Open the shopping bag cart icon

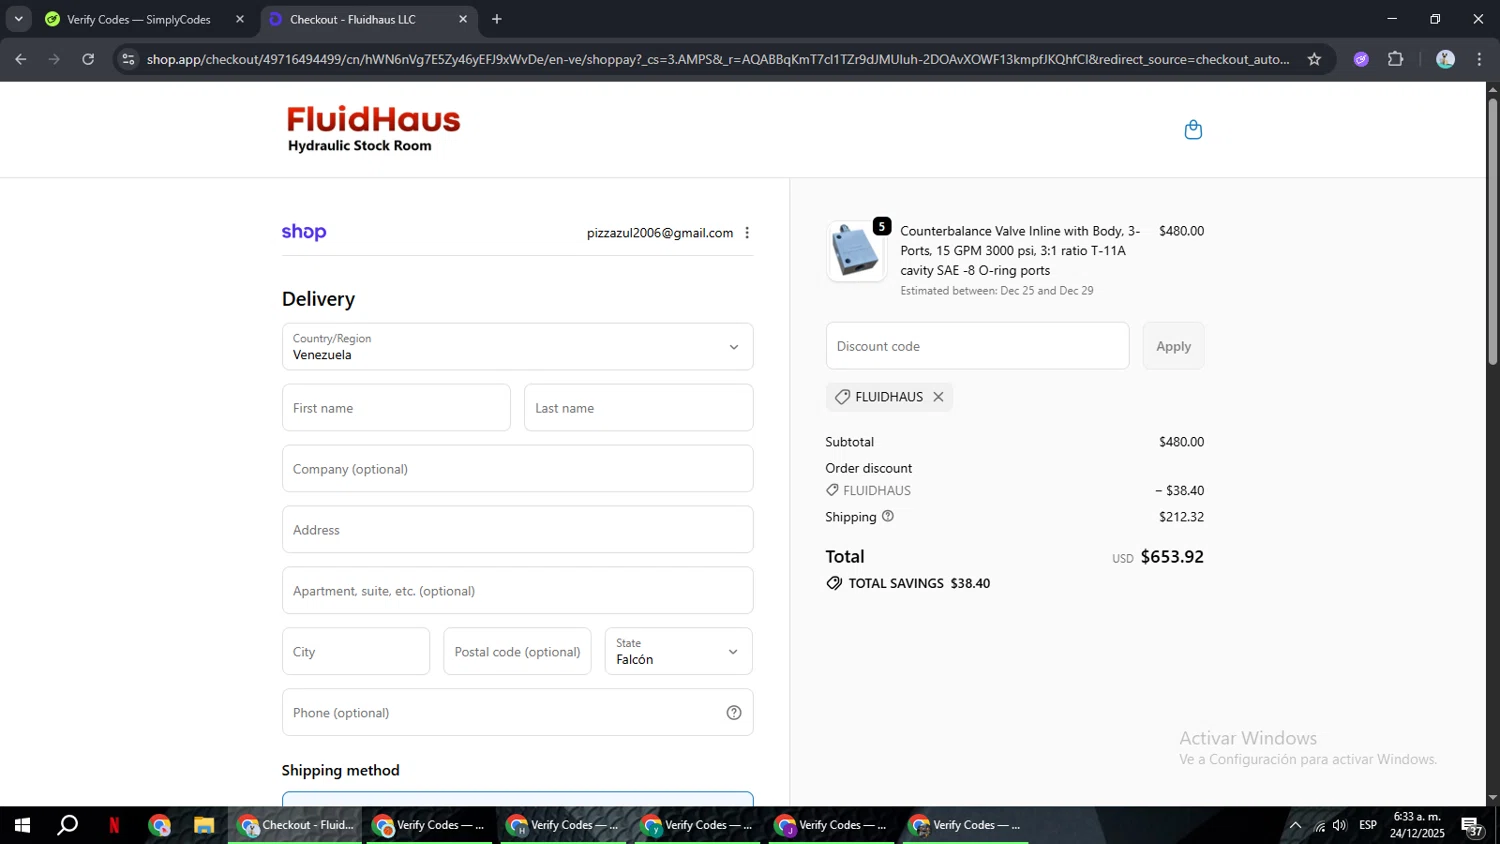click(1193, 130)
